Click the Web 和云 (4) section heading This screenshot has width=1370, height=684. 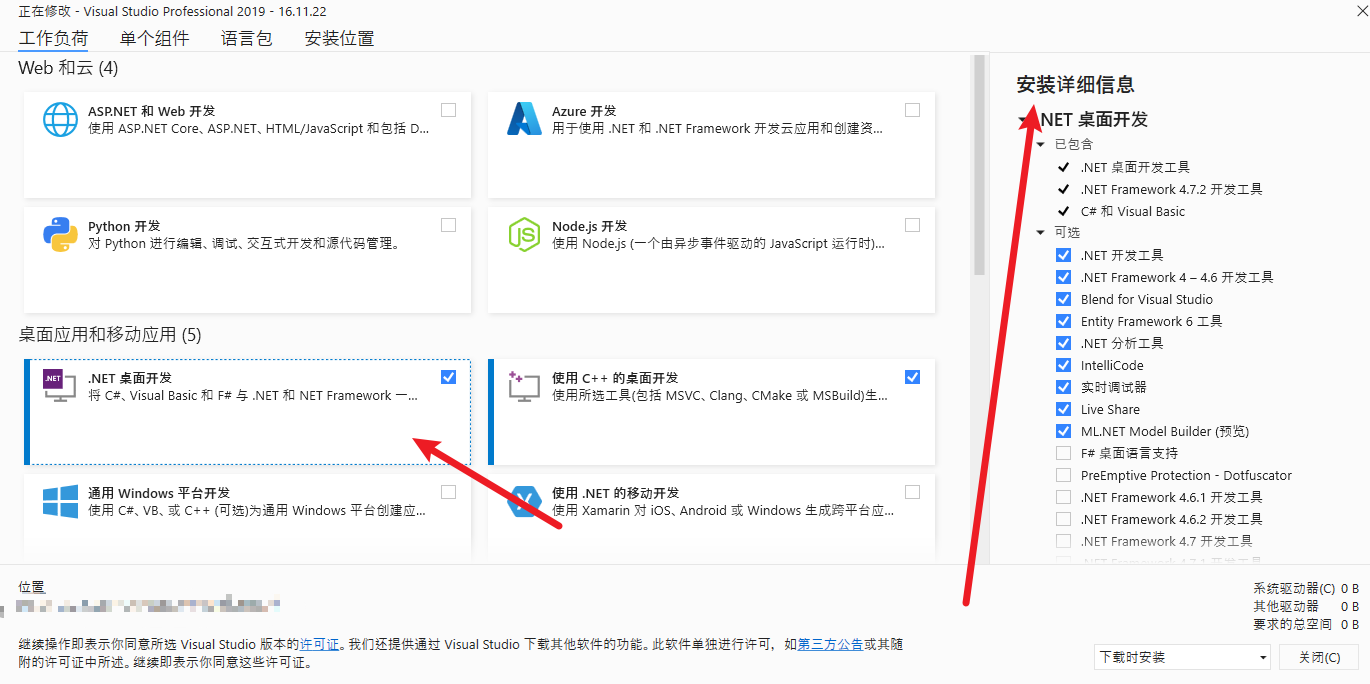click(68, 68)
